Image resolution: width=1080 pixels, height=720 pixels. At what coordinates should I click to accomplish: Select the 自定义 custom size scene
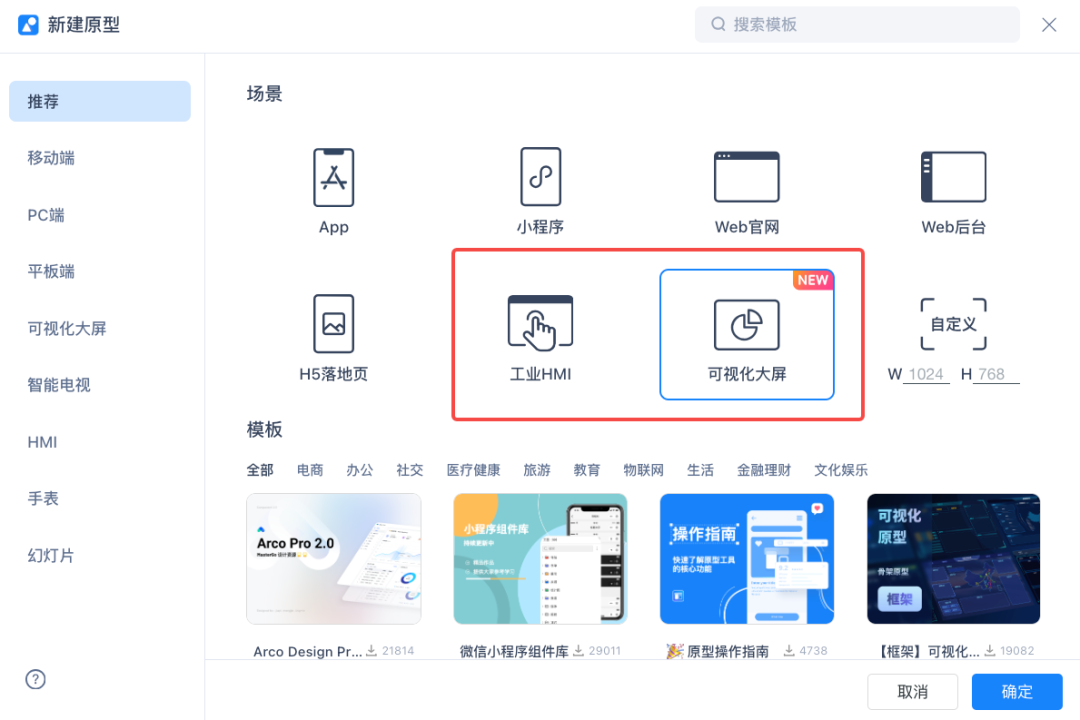953,322
